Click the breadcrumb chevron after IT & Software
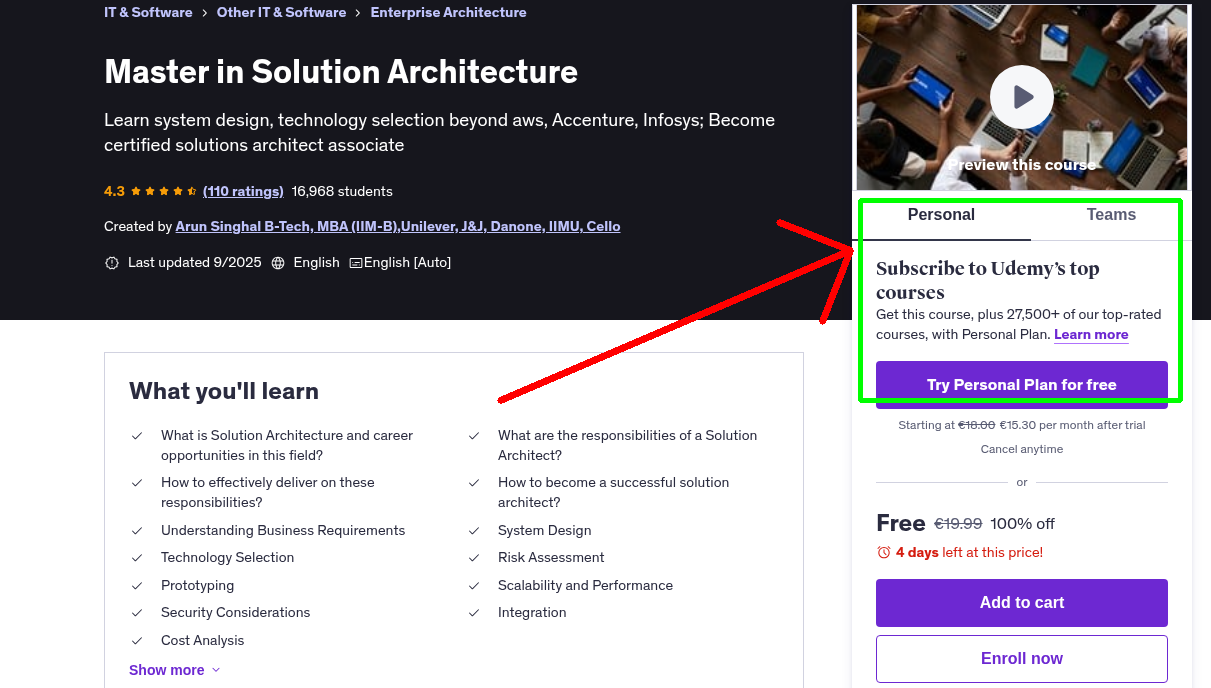Image resolution: width=1211 pixels, height=688 pixels. [x=205, y=13]
